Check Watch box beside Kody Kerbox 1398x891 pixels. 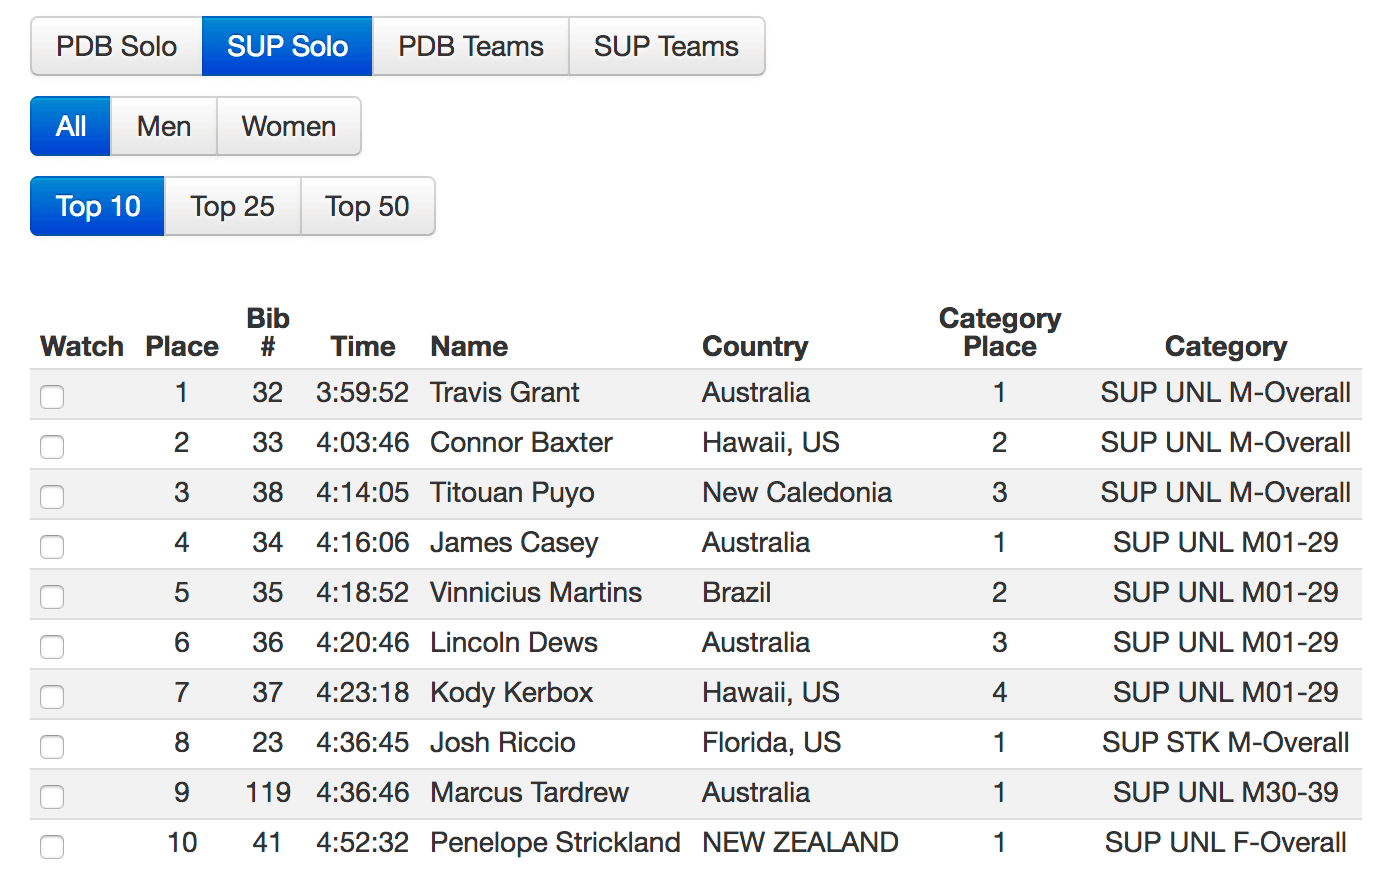click(x=52, y=697)
